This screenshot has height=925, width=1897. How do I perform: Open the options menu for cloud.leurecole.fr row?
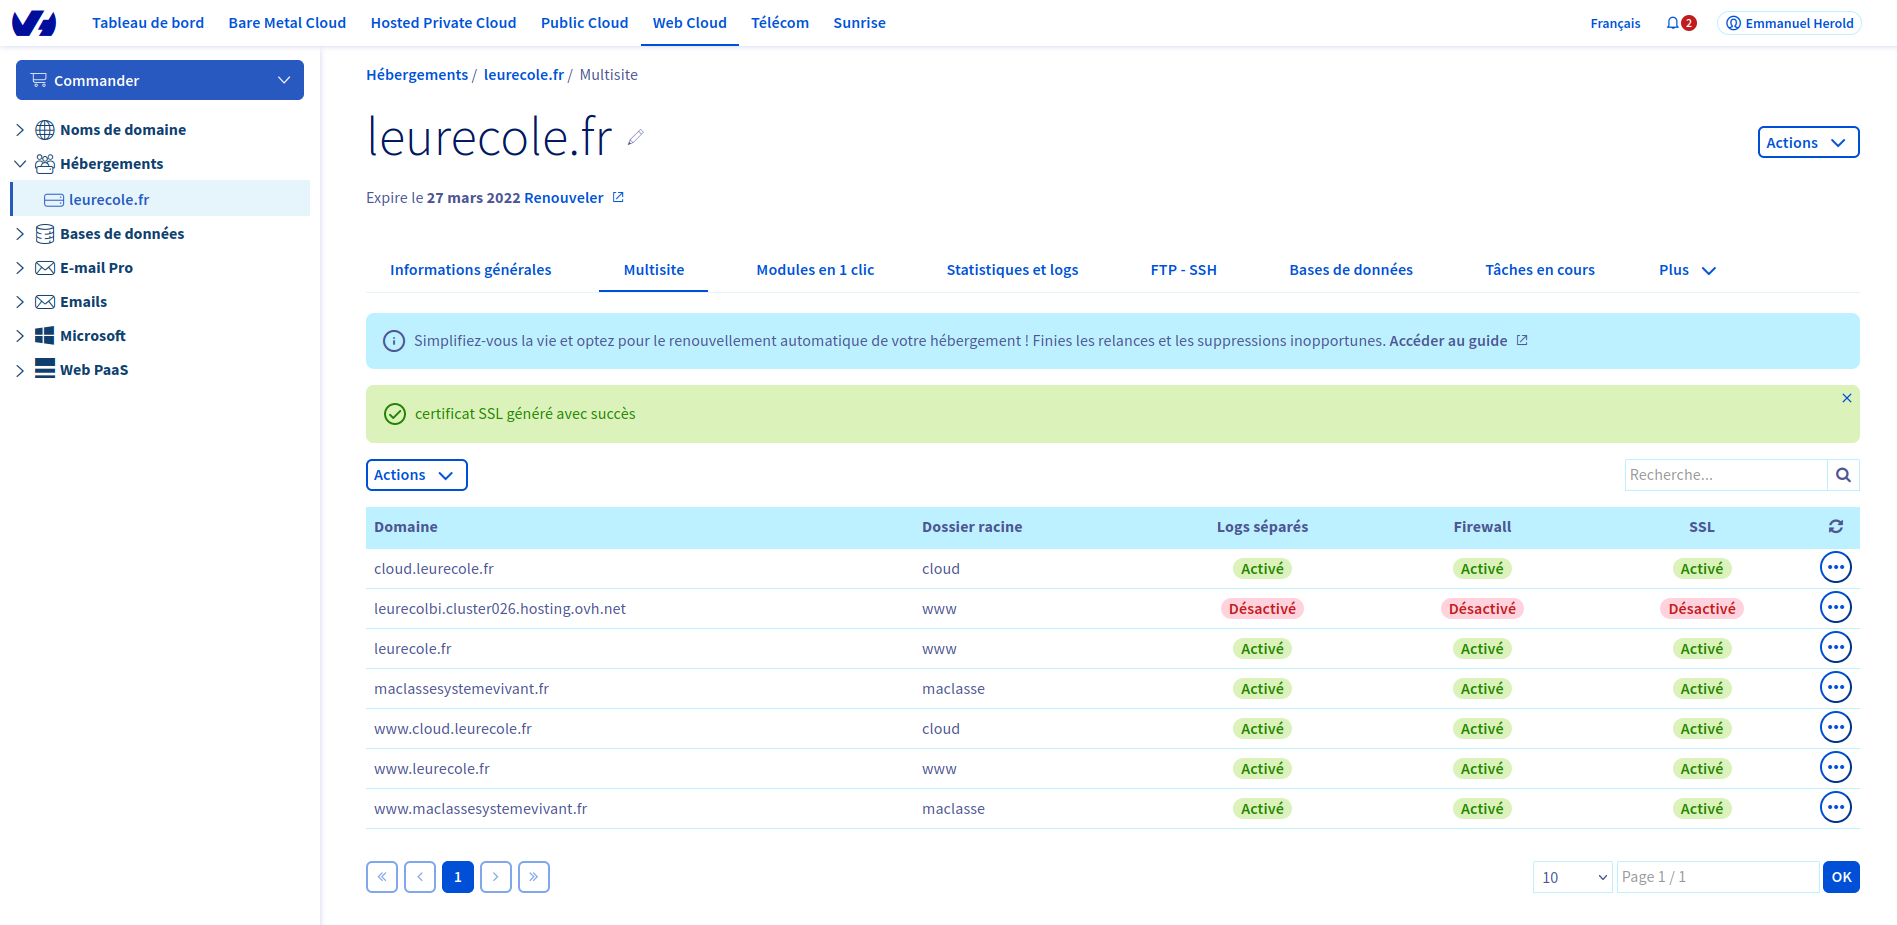pos(1835,568)
